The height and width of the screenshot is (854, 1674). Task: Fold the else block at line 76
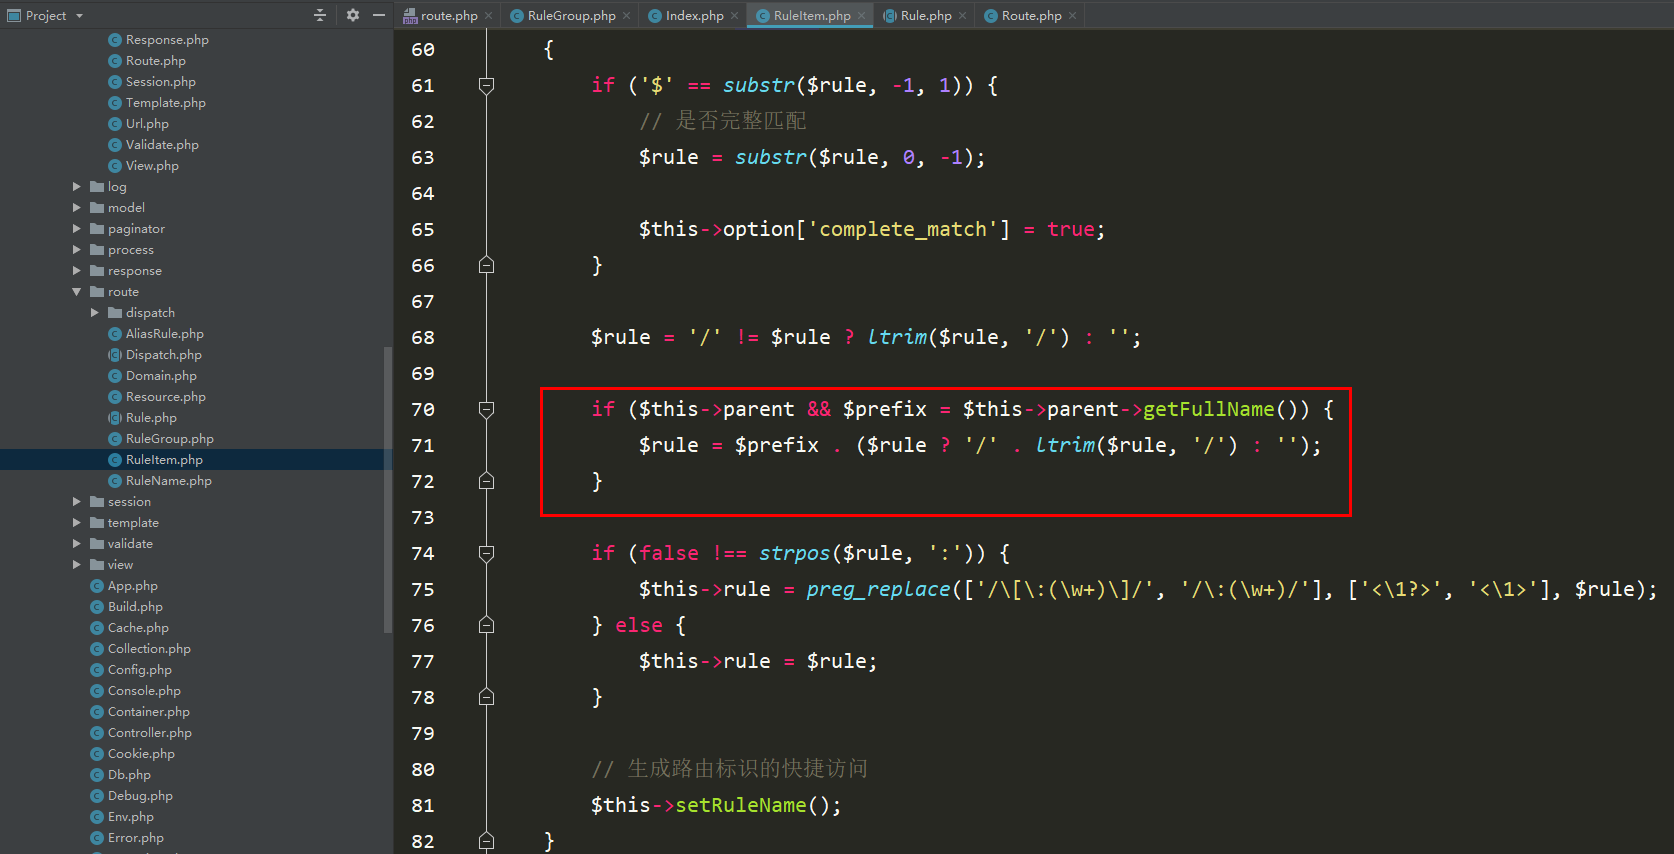487,626
